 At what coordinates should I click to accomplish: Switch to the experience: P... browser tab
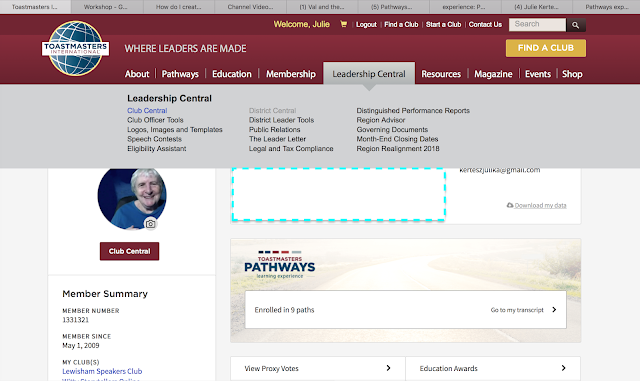point(464,7)
